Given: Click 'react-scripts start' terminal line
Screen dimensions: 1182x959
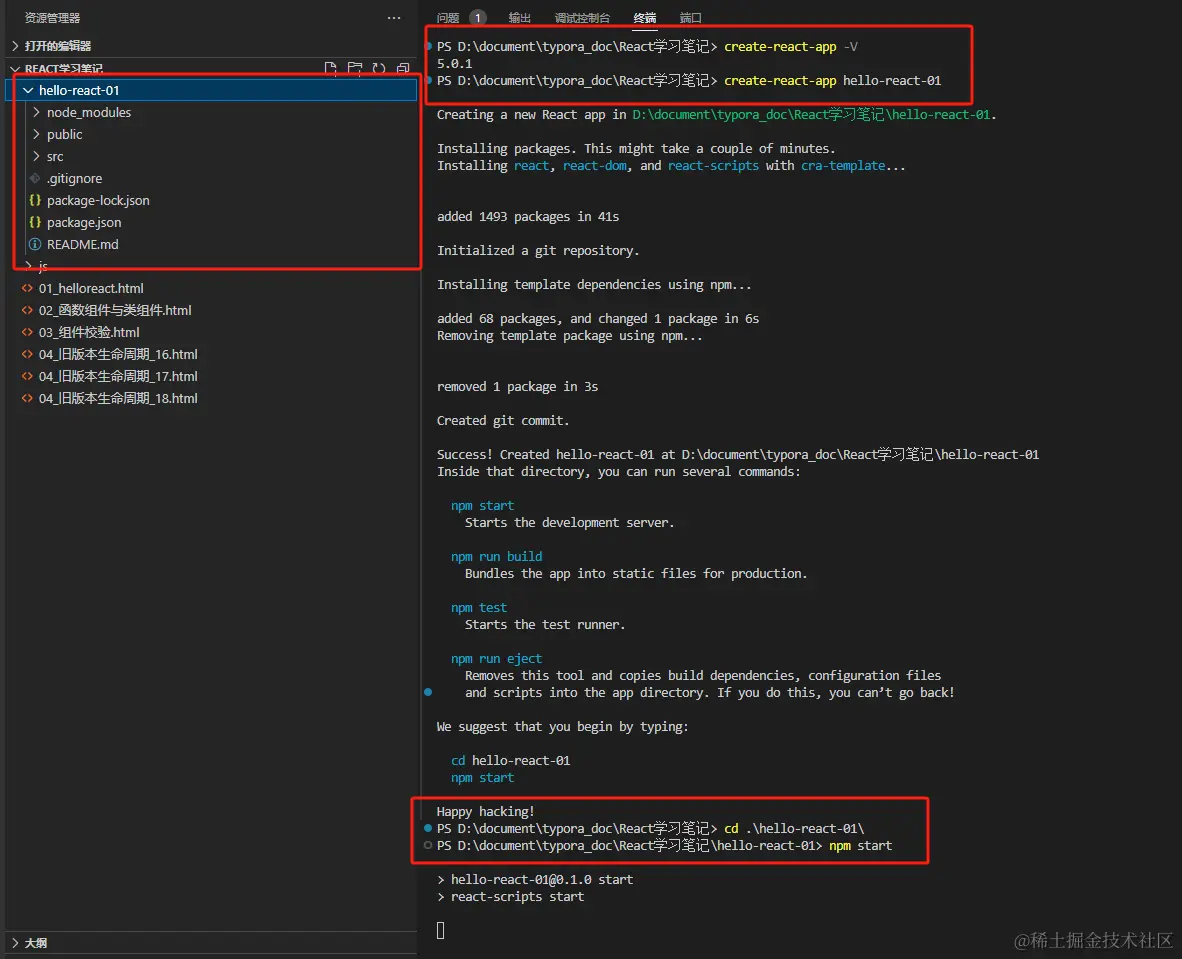Looking at the screenshot, I should [517, 896].
